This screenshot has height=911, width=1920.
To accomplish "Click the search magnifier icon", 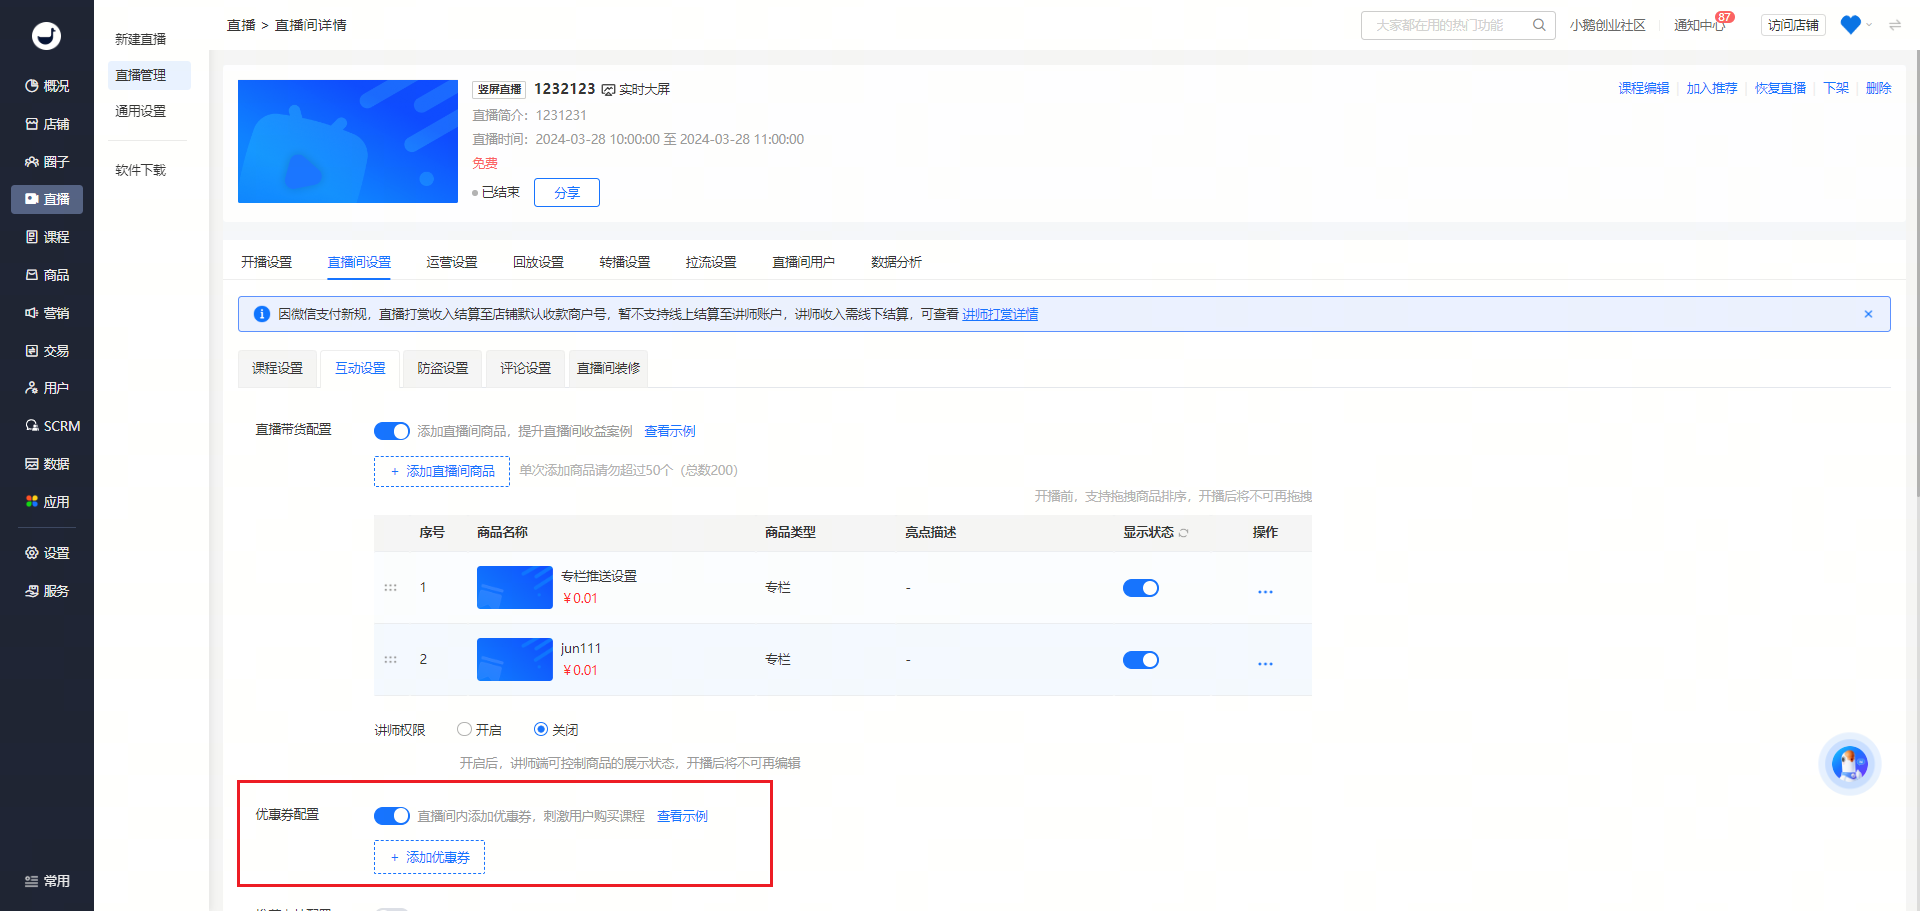I will click(x=1539, y=25).
